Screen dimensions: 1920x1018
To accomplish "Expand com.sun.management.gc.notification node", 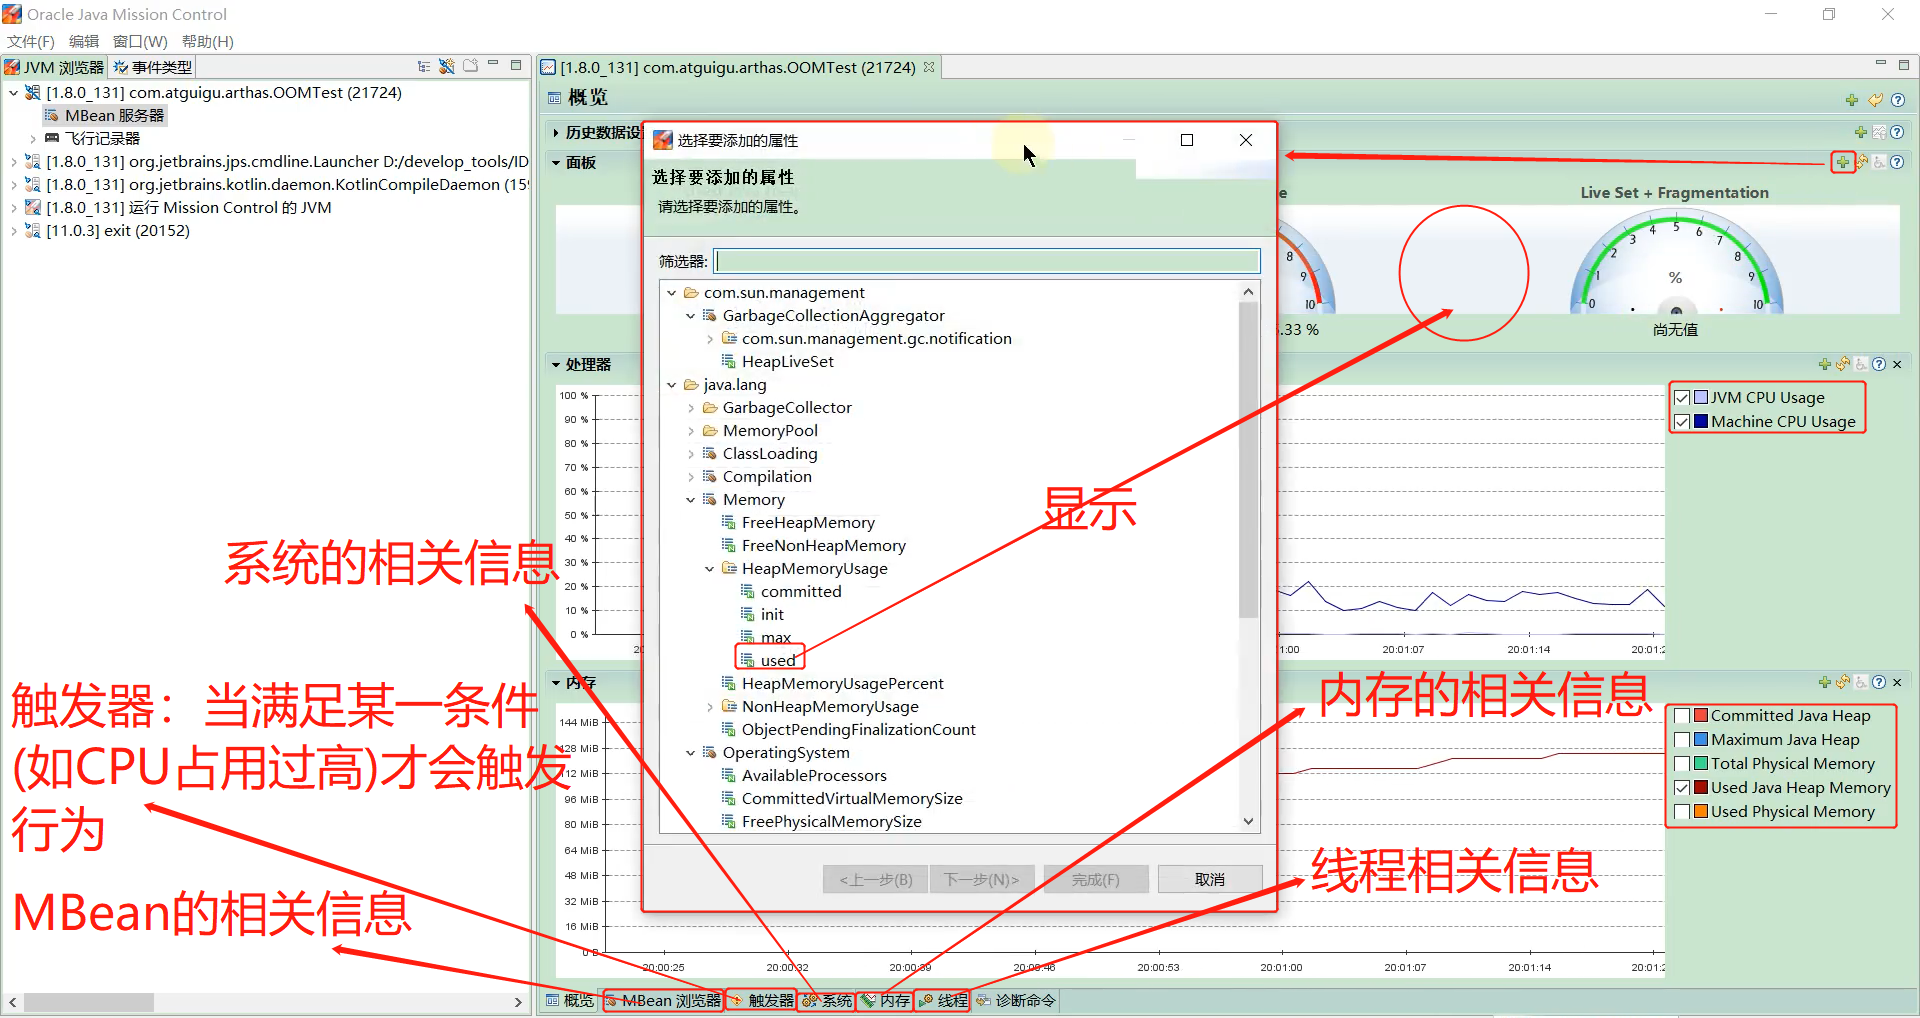I will 710,339.
